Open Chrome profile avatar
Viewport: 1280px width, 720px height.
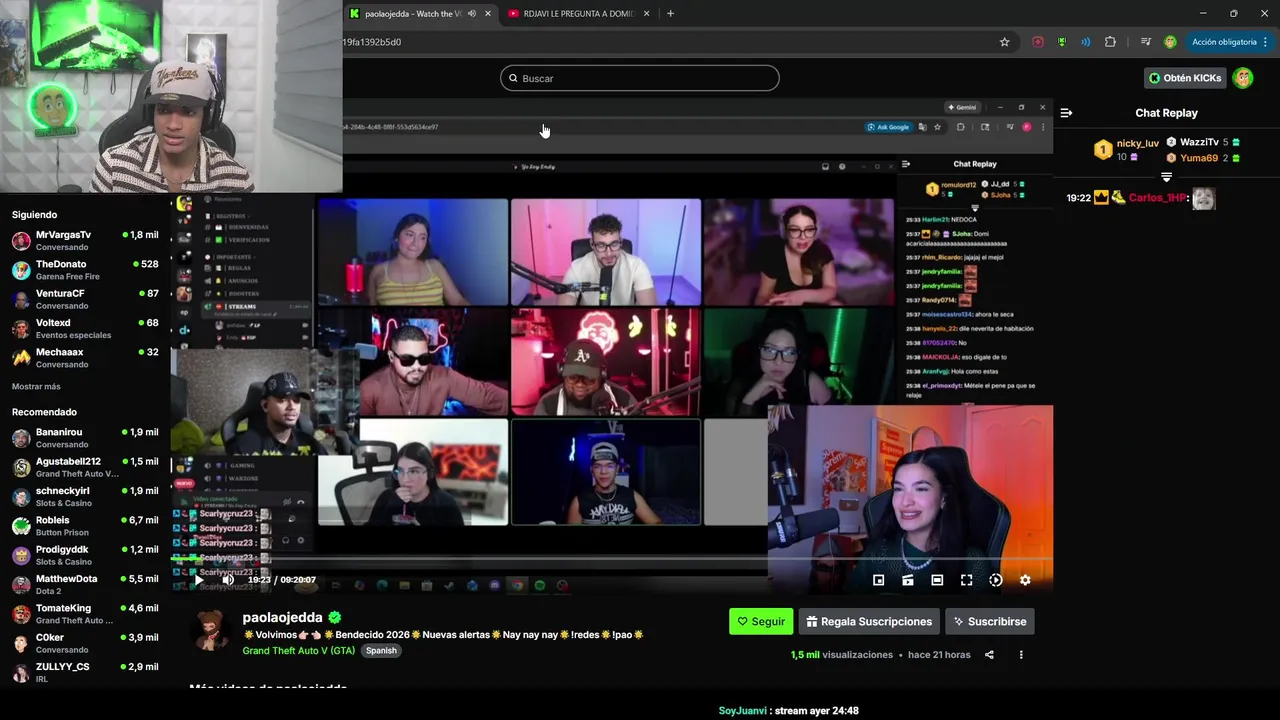[x=1170, y=42]
